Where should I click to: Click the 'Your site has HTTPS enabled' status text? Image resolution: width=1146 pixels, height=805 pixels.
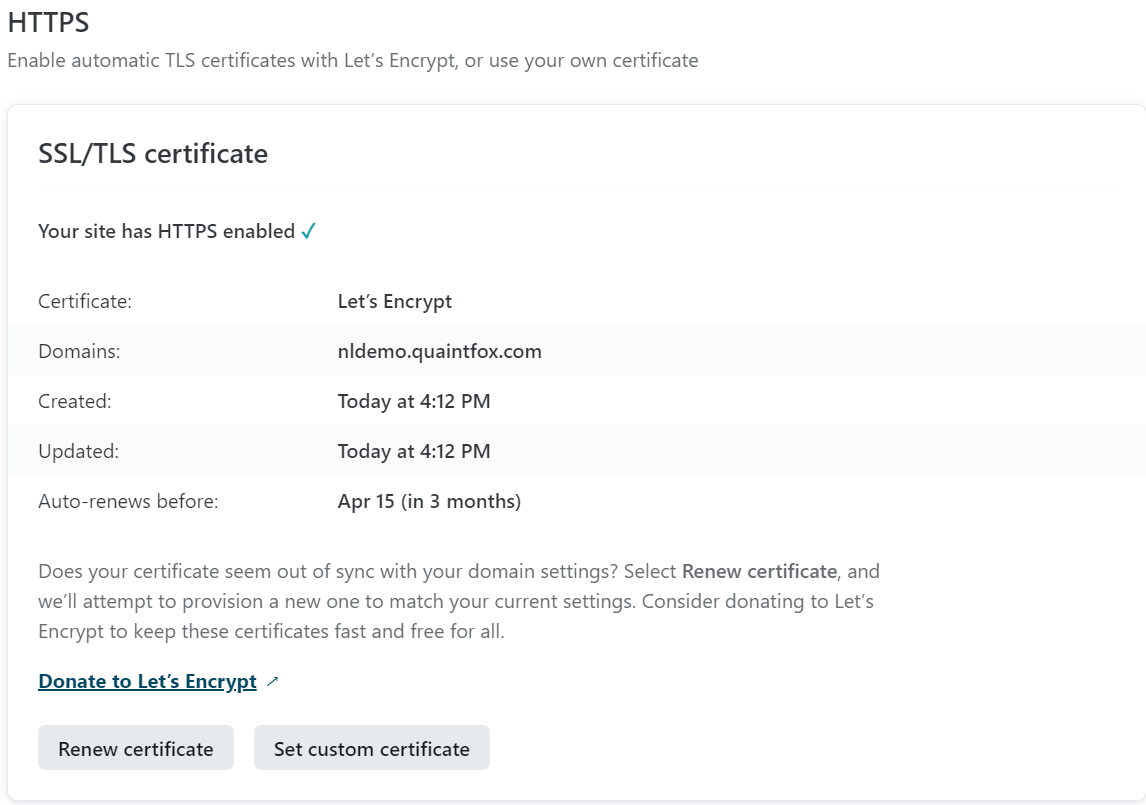click(166, 231)
